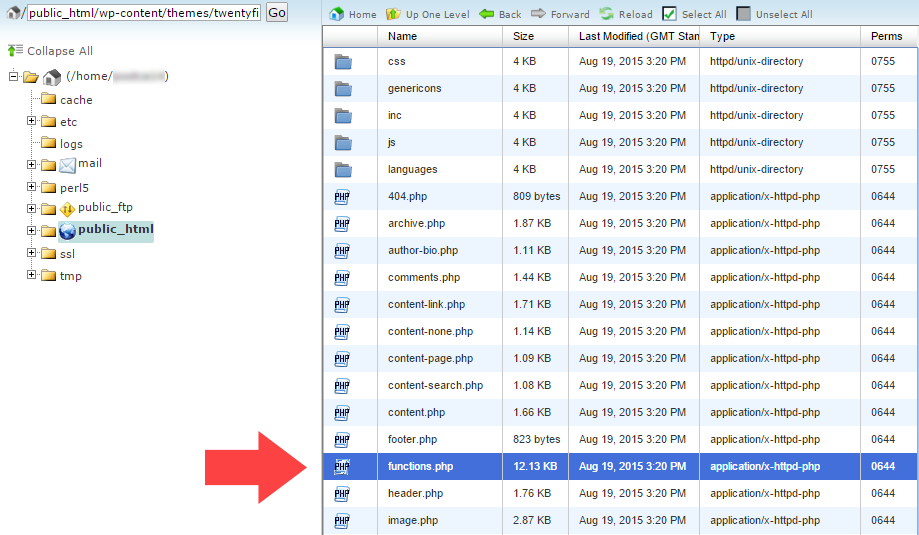The height and width of the screenshot is (535, 919).
Task: Click the PHP icon beside 404.php
Action: coord(342,197)
